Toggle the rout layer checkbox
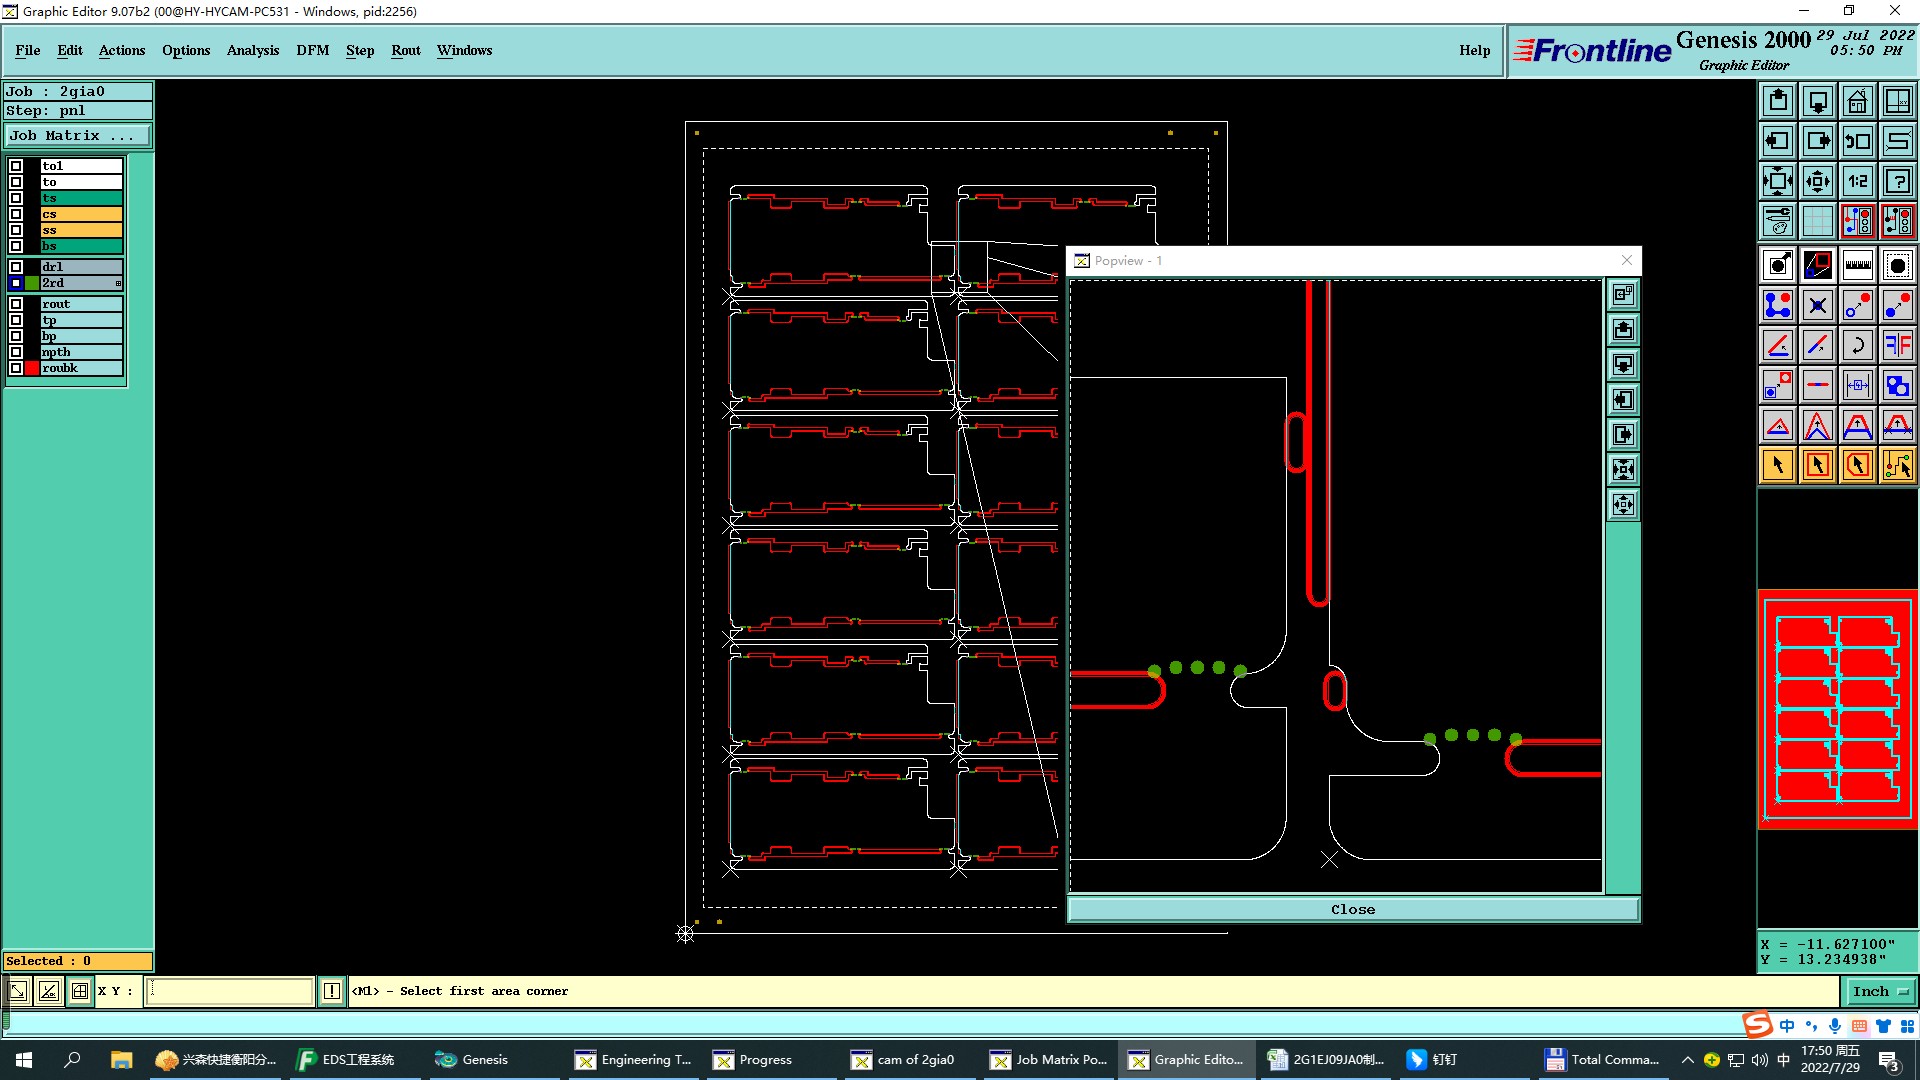Viewport: 1920px width, 1080px height. click(x=16, y=304)
